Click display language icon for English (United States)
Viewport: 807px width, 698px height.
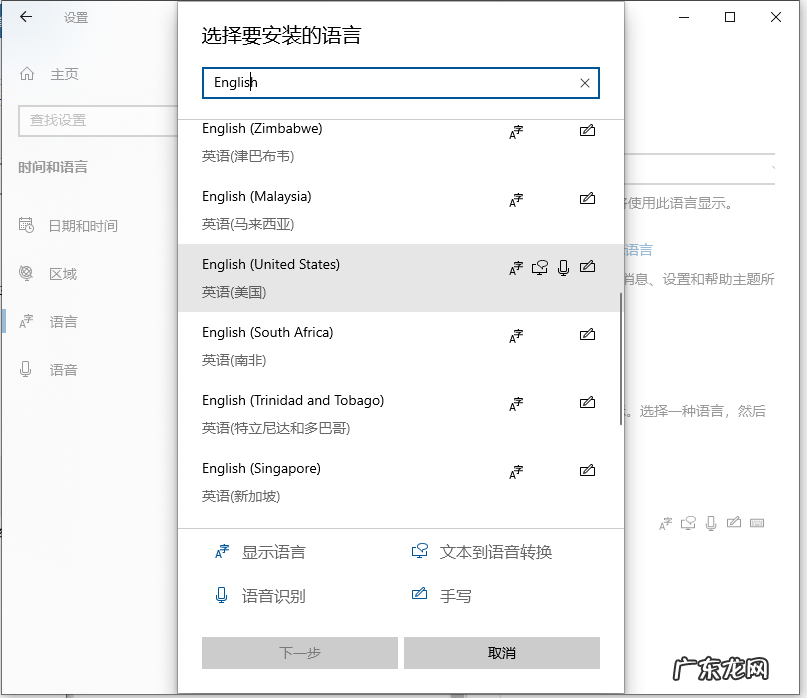[x=515, y=268]
